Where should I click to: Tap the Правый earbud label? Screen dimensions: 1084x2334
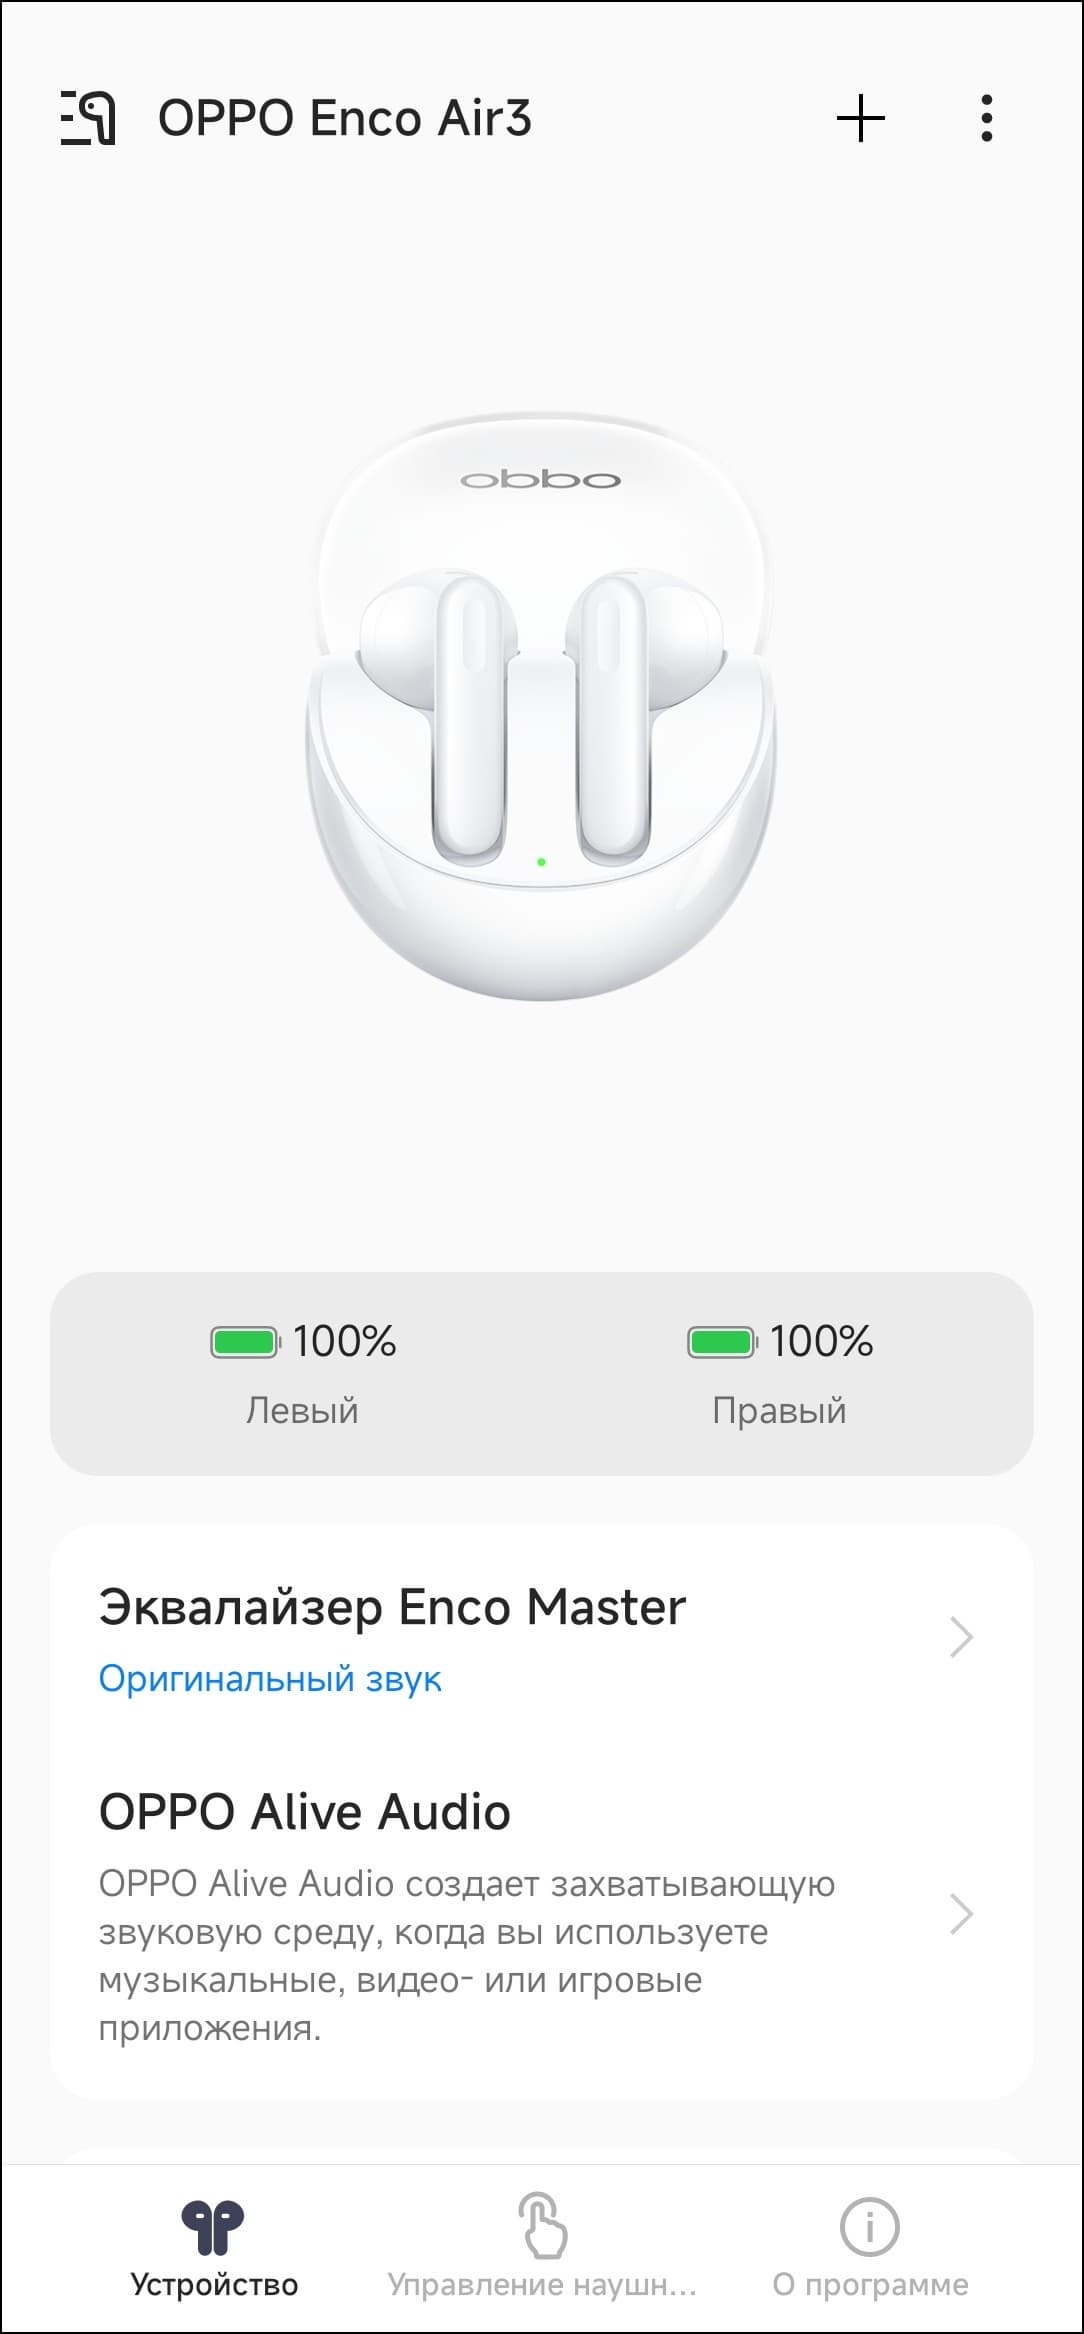coord(779,1410)
